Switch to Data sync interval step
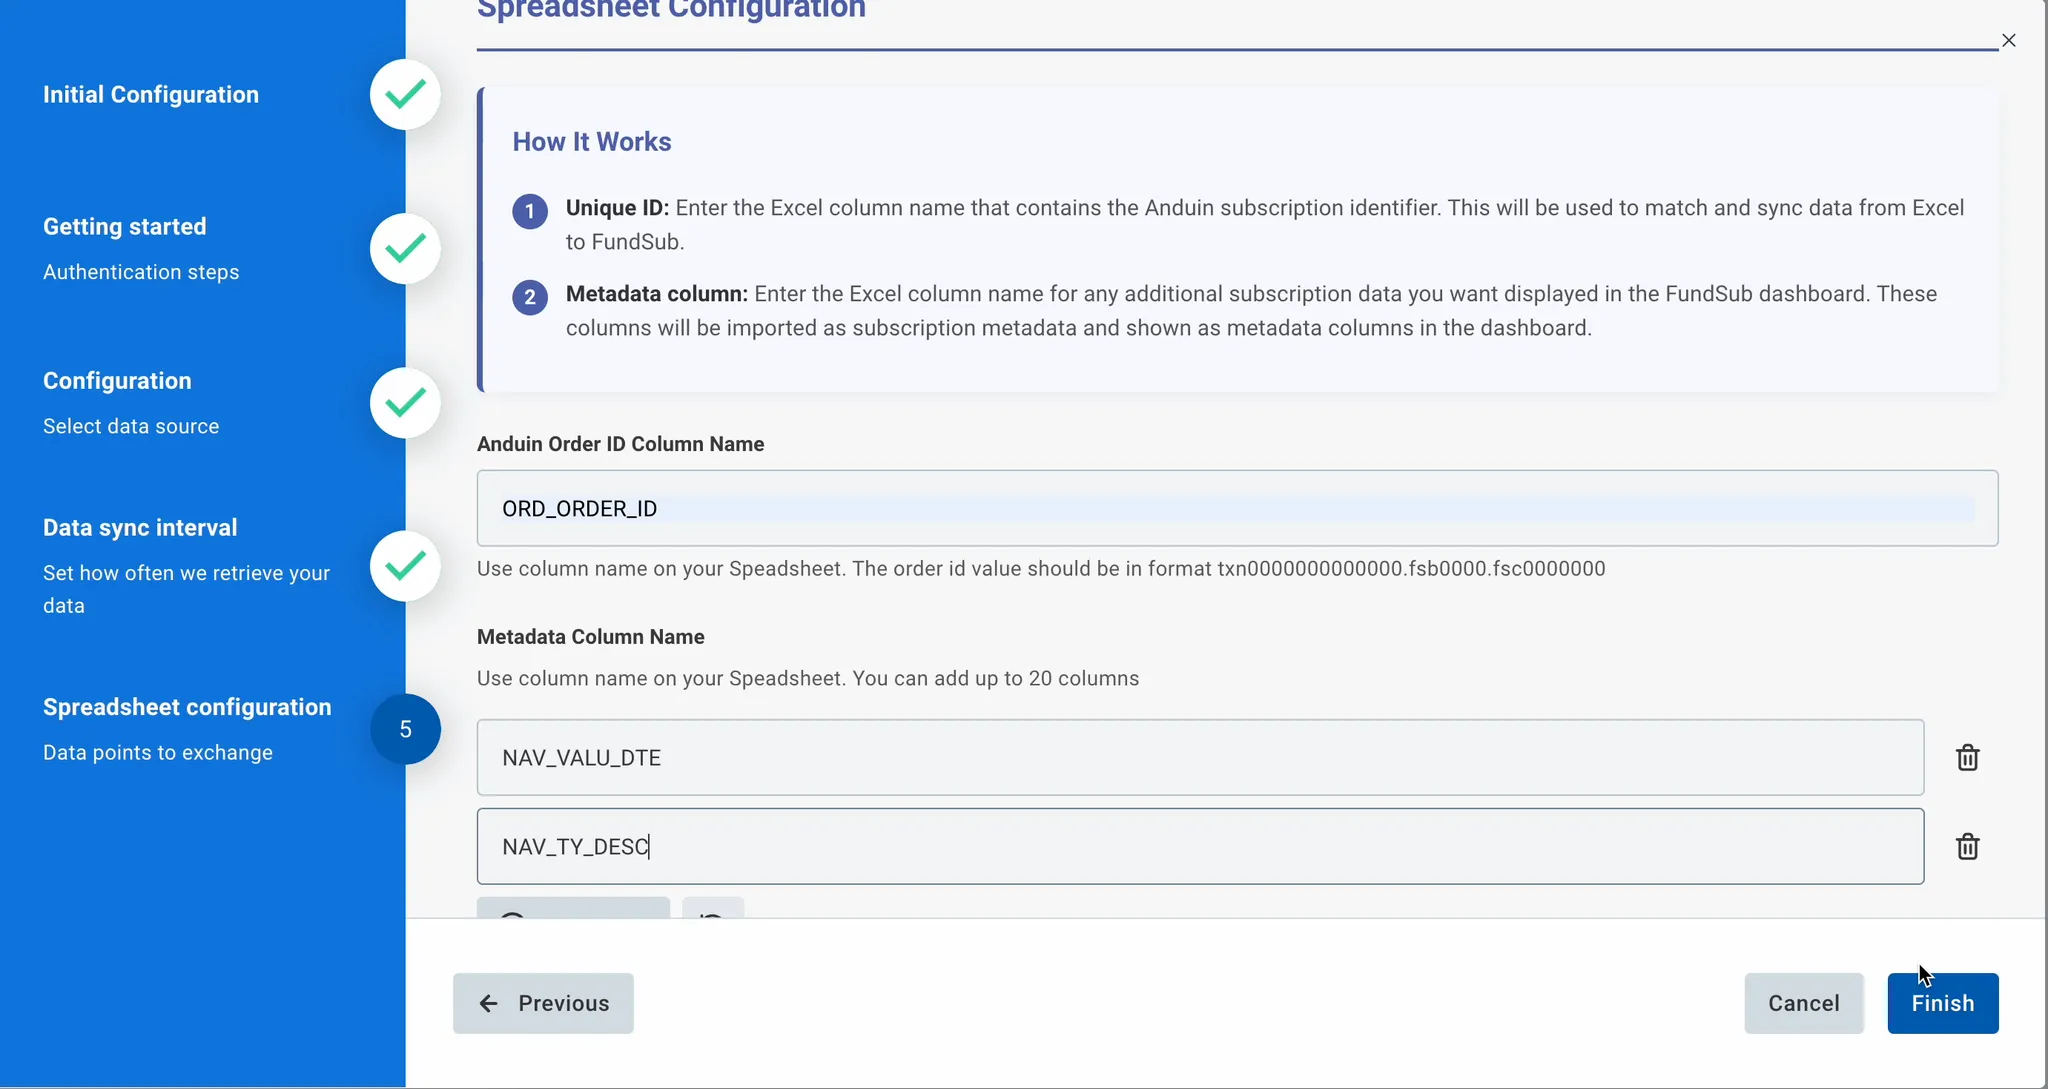 click(140, 528)
